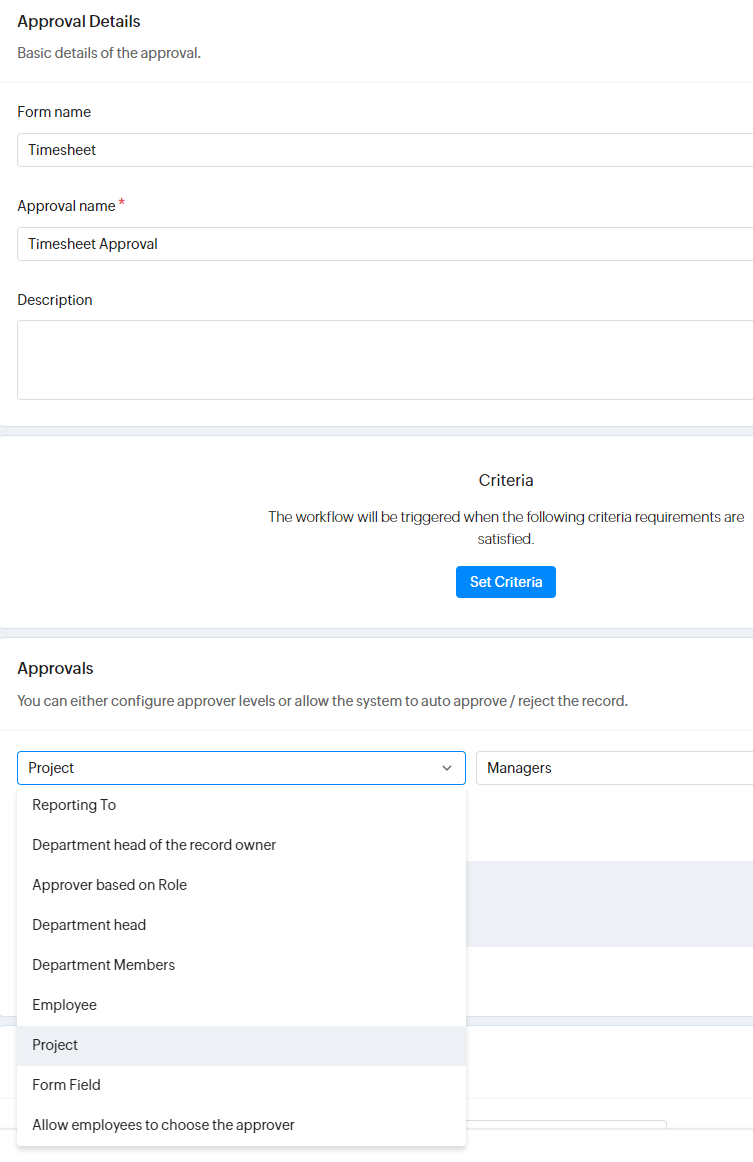Click the Approval name label
The width and height of the screenshot is (753, 1162).
pos(66,206)
